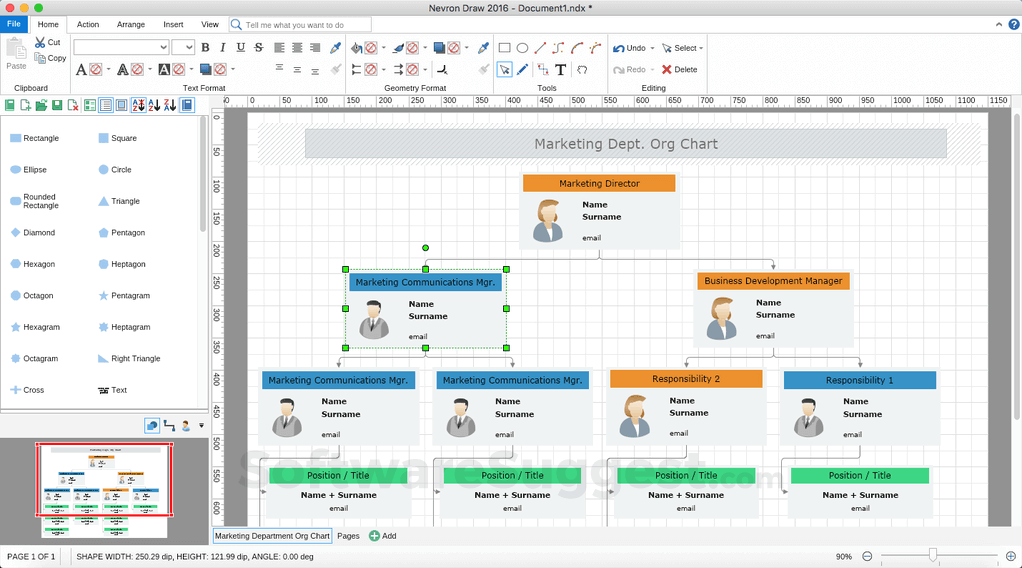Select the Text tool in Tools group
1022x568 pixels.
point(561,70)
